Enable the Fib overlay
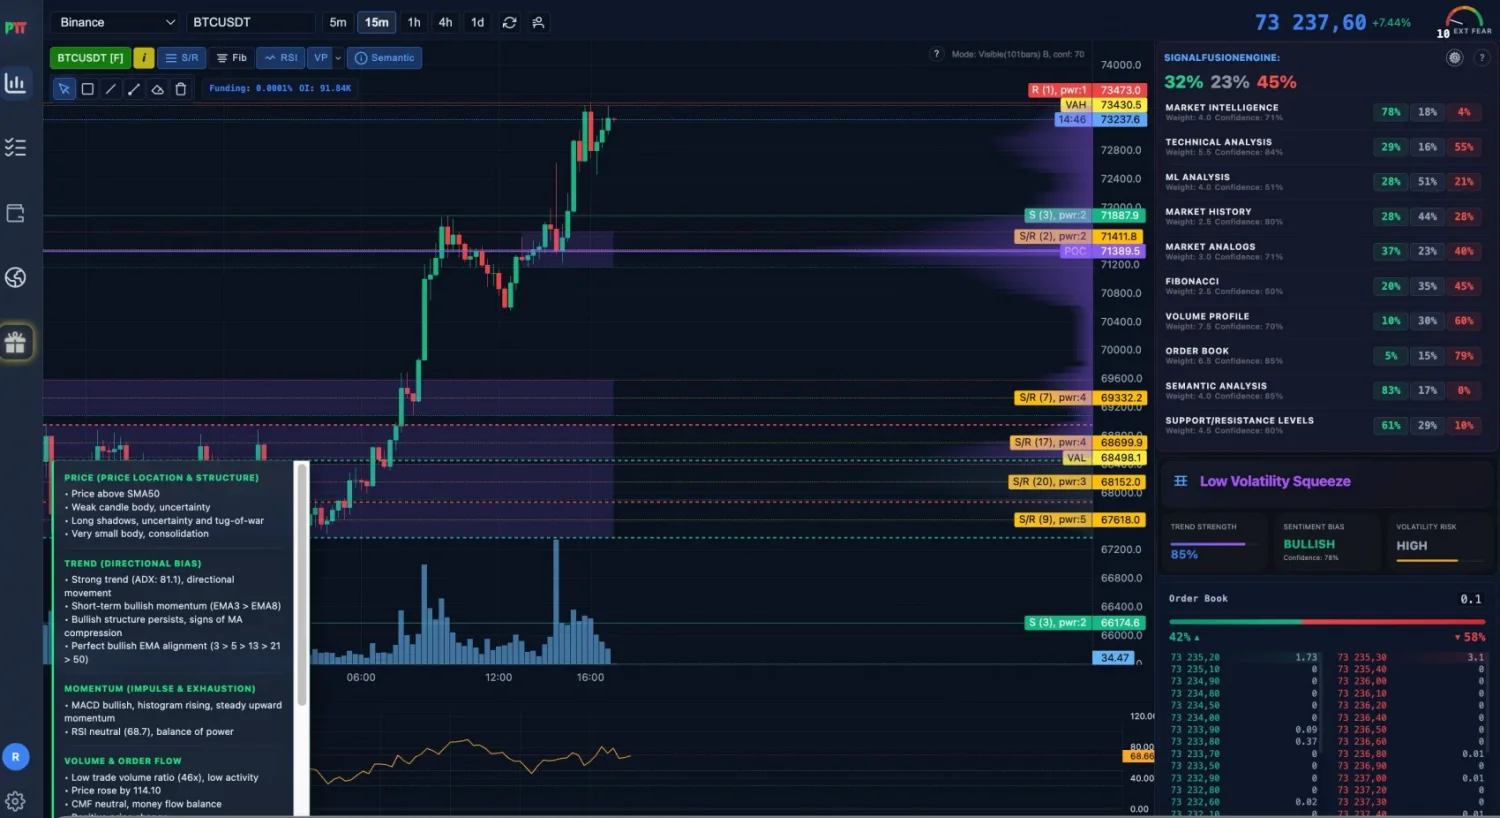This screenshot has width=1500, height=818. tap(232, 58)
